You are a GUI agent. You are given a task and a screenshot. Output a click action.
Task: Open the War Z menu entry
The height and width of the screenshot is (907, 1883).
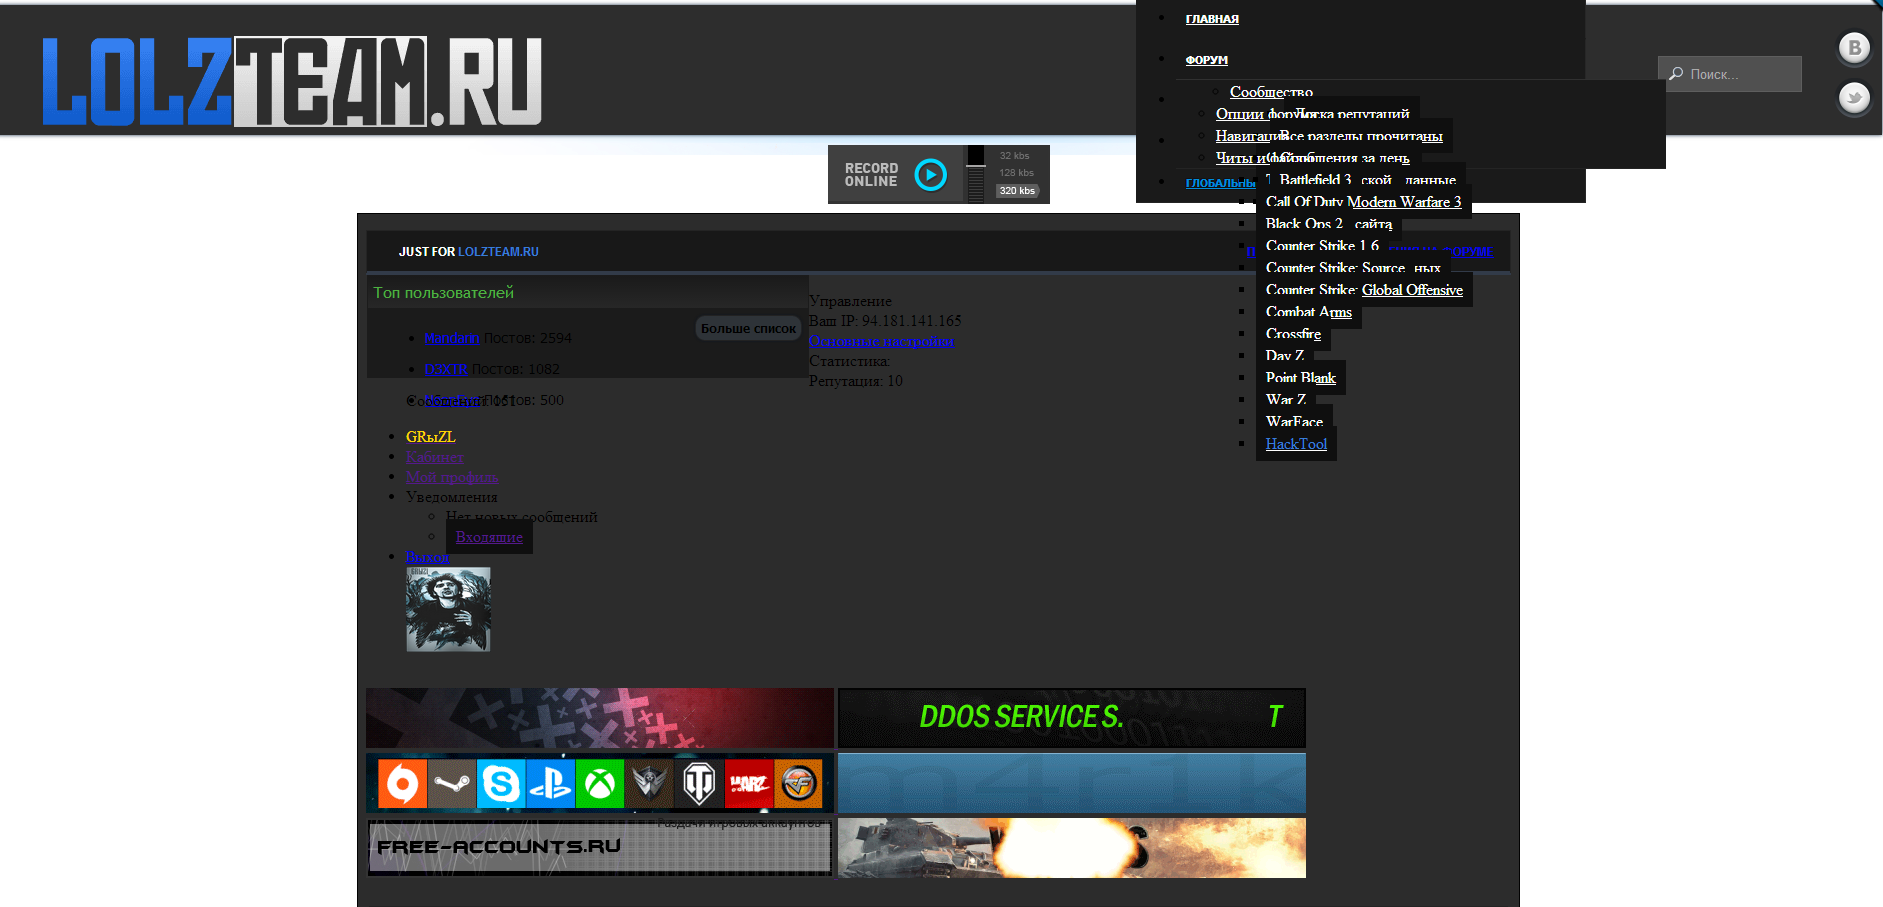1286,400
